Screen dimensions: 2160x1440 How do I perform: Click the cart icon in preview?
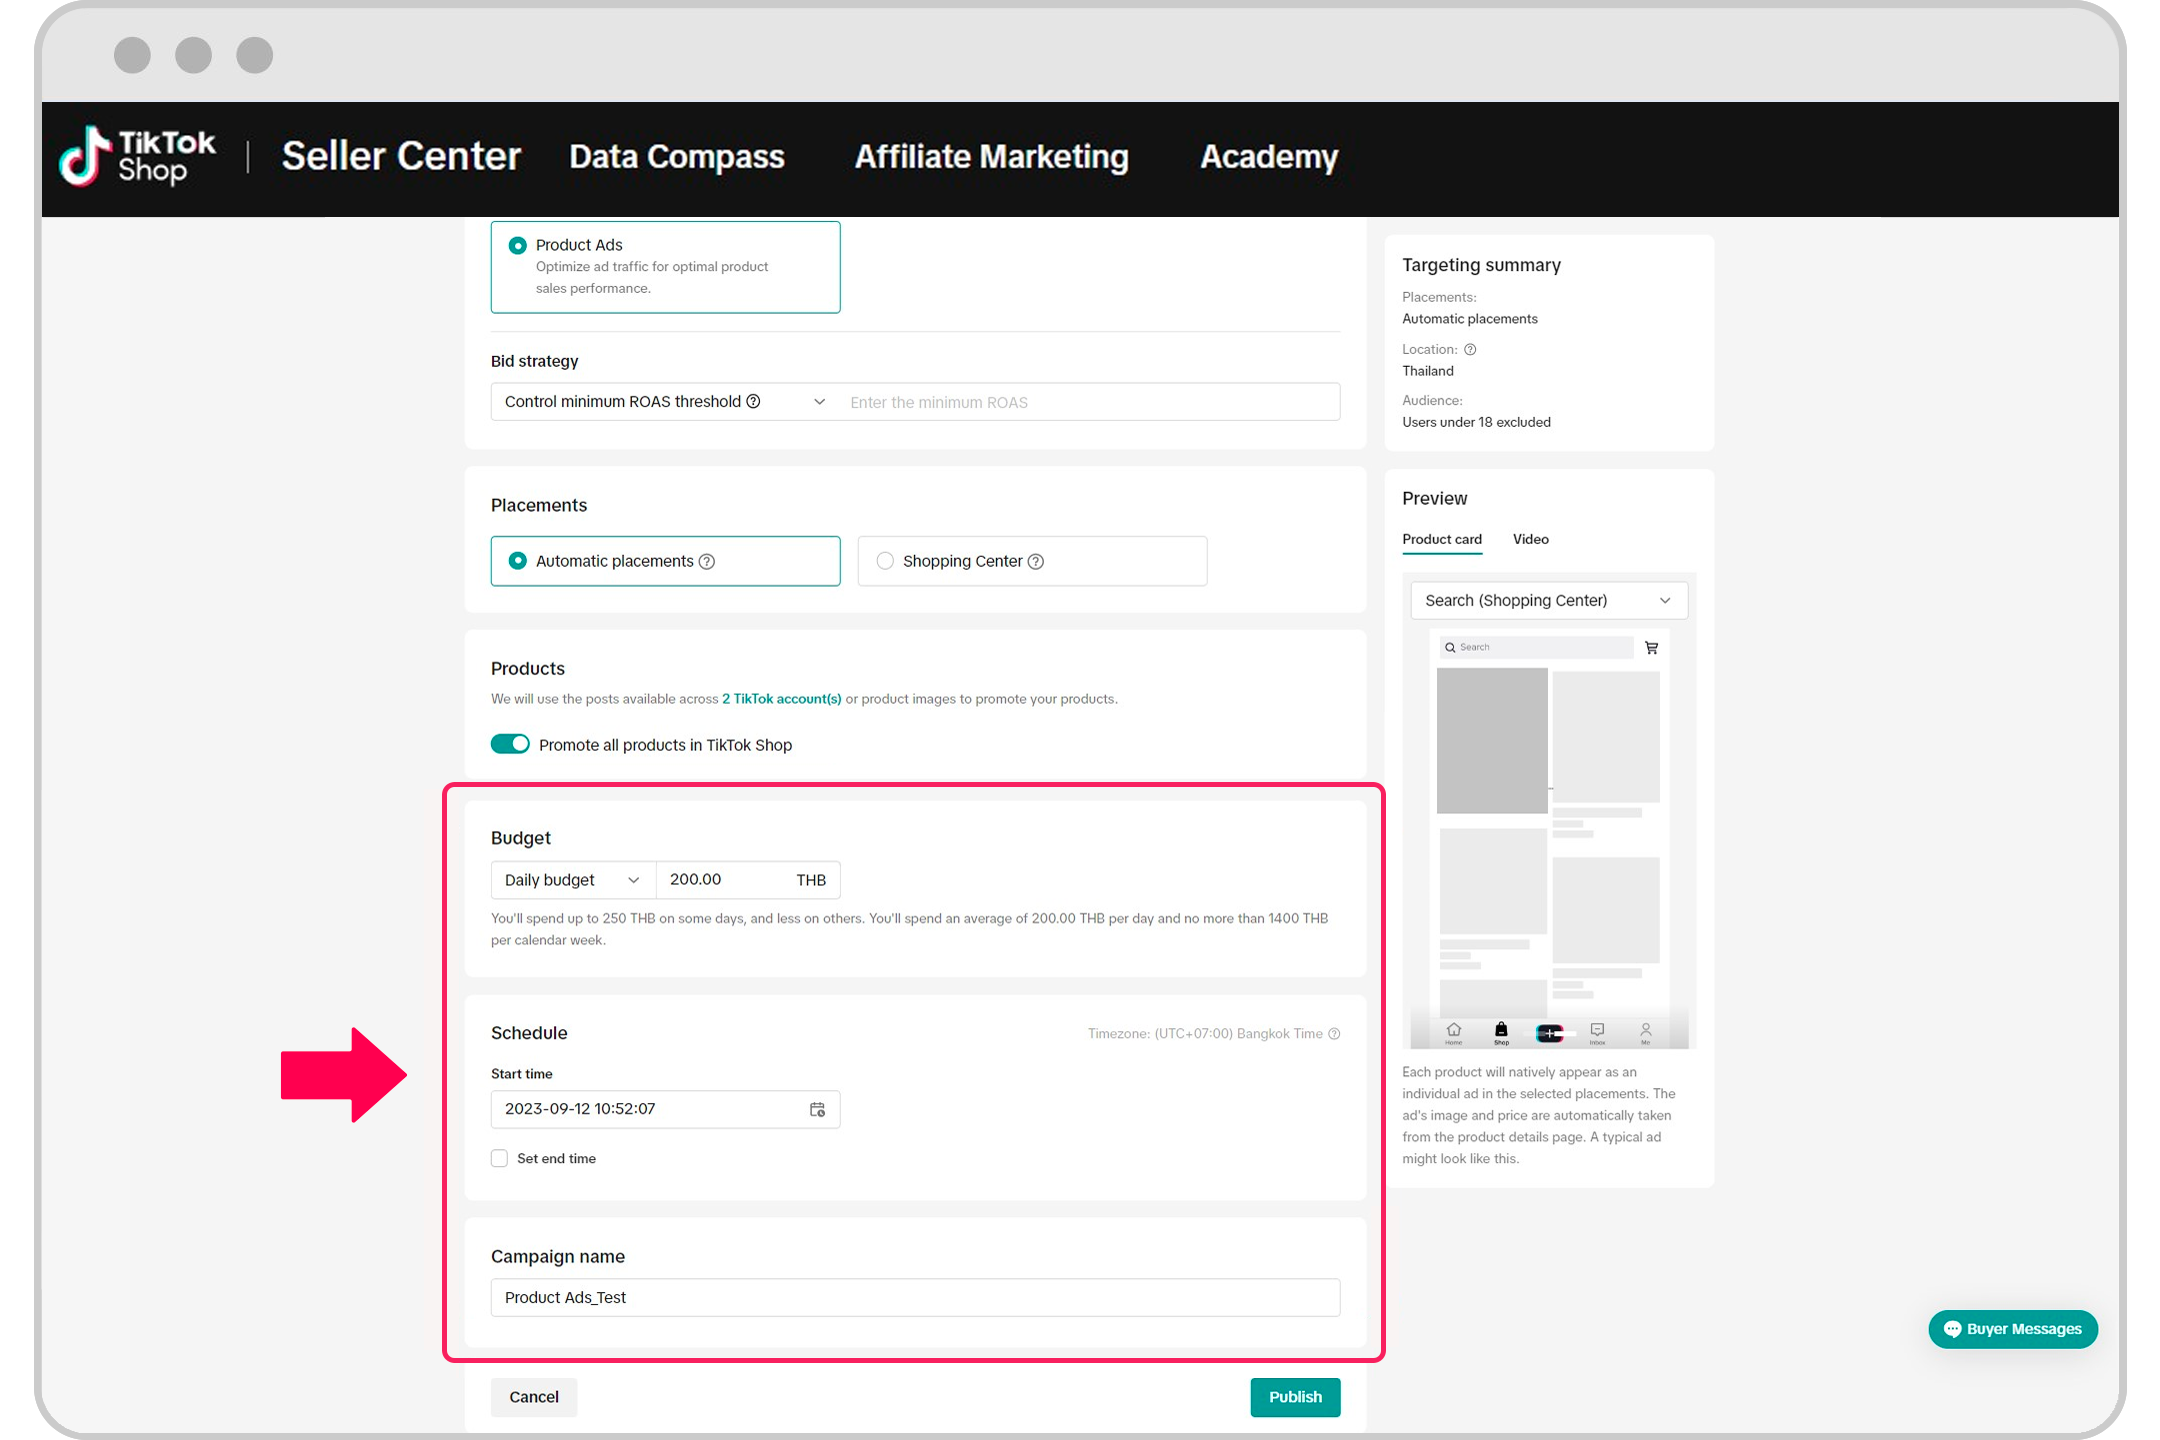1651,647
